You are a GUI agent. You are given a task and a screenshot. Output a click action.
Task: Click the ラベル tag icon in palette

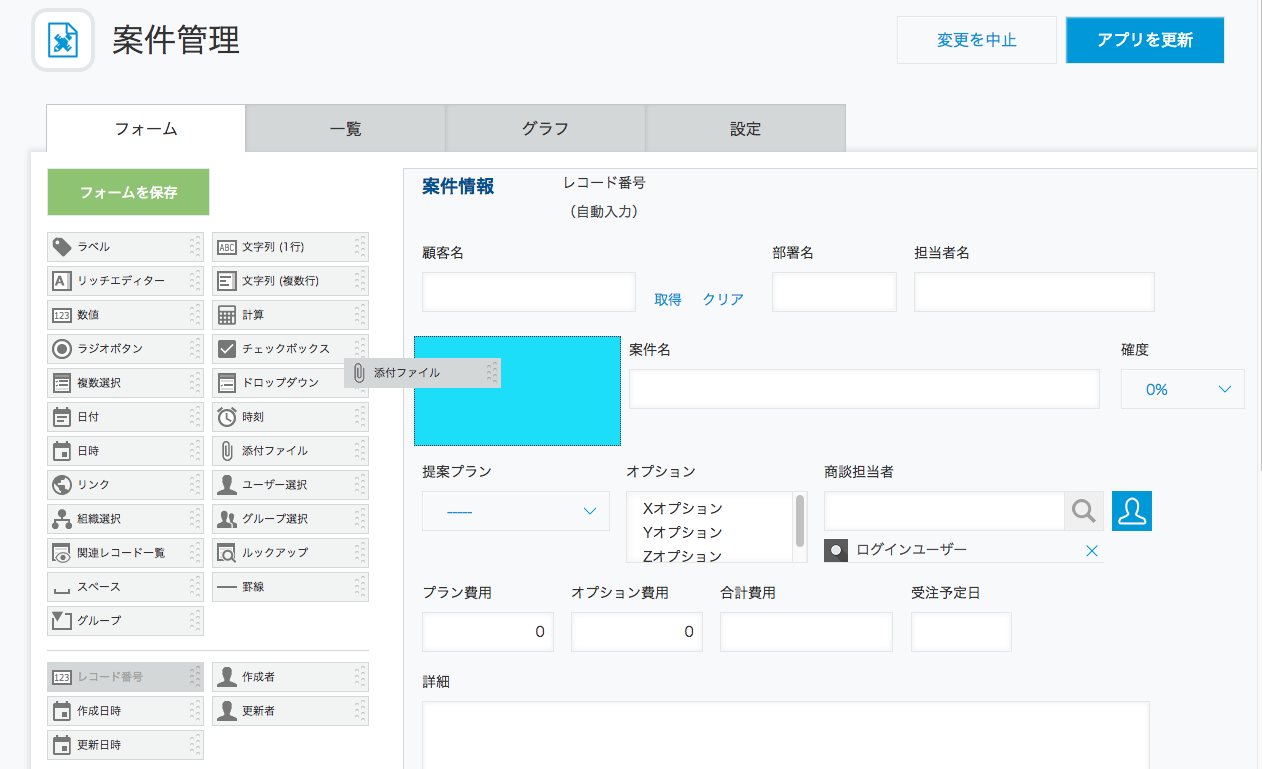62,247
